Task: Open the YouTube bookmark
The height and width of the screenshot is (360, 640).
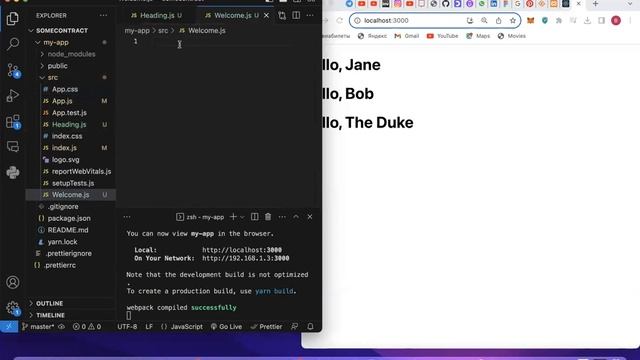Action: (x=442, y=36)
